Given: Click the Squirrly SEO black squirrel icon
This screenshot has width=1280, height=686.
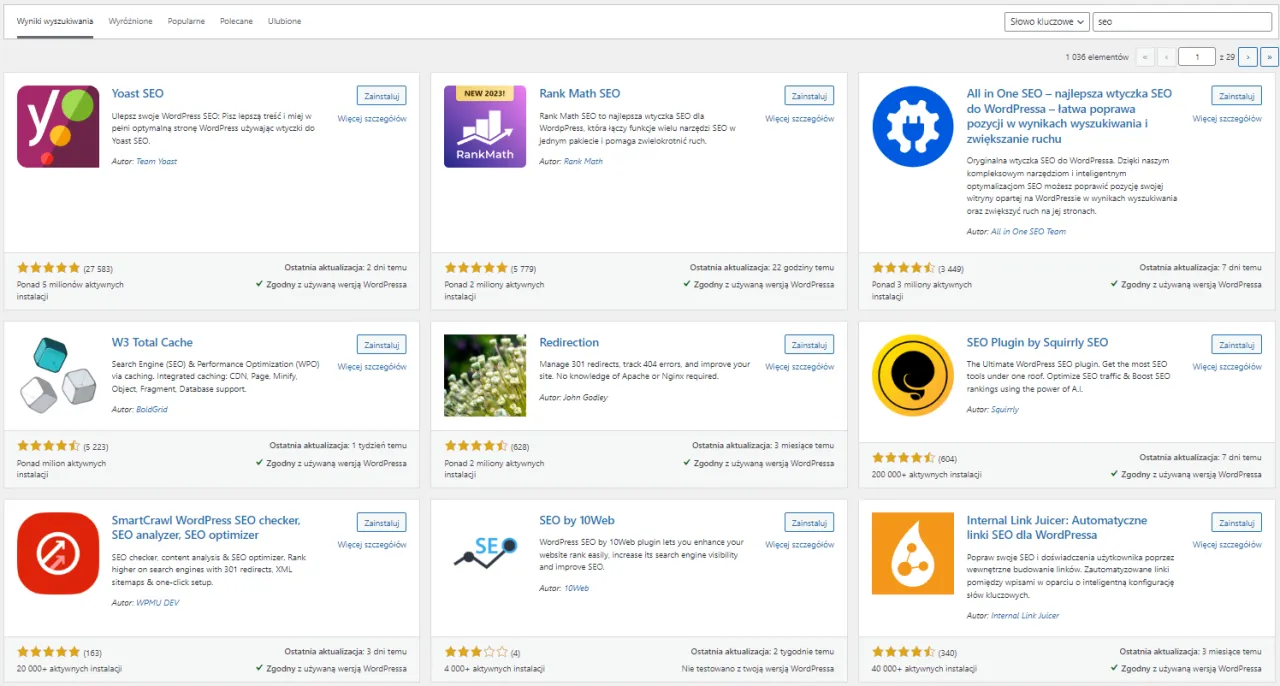Looking at the screenshot, I should click(x=912, y=374).
